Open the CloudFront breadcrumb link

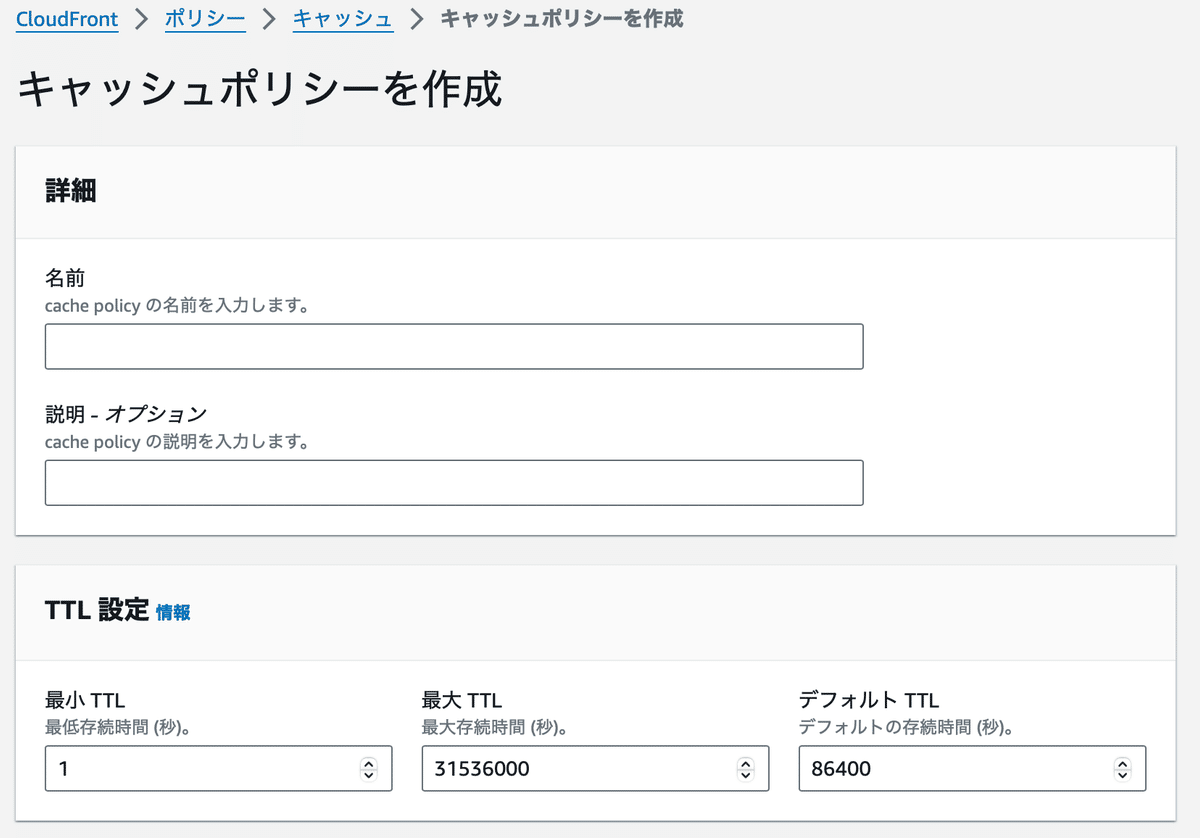pyautogui.click(x=66, y=18)
